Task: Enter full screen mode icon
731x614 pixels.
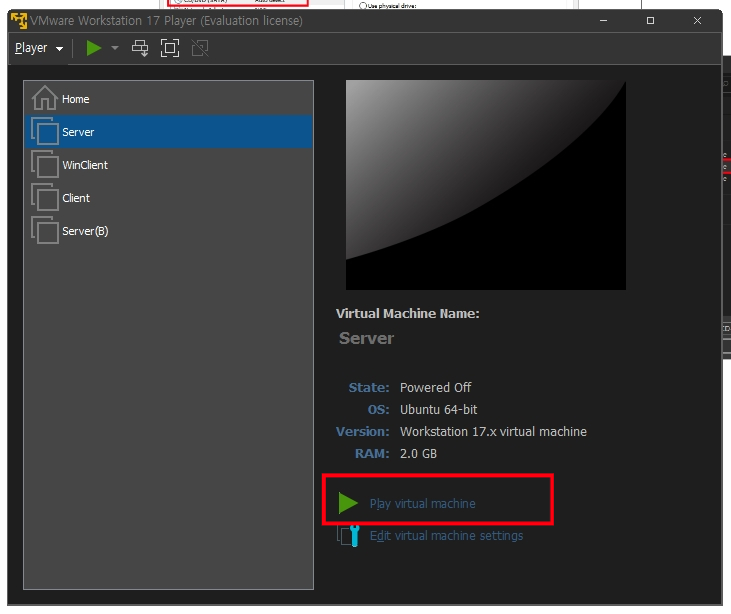Action: pyautogui.click(x=170, y=48)
